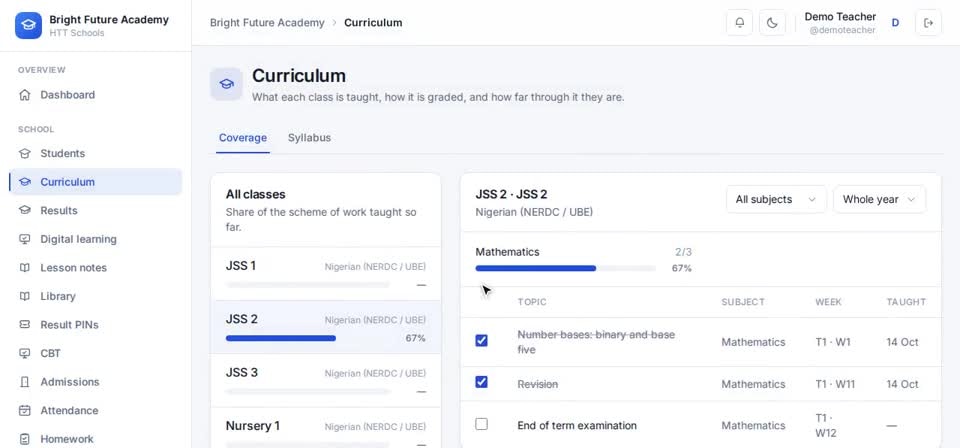Check End of term examination checkbox
This screenshot has height=448, width=960.
(482, 424)
